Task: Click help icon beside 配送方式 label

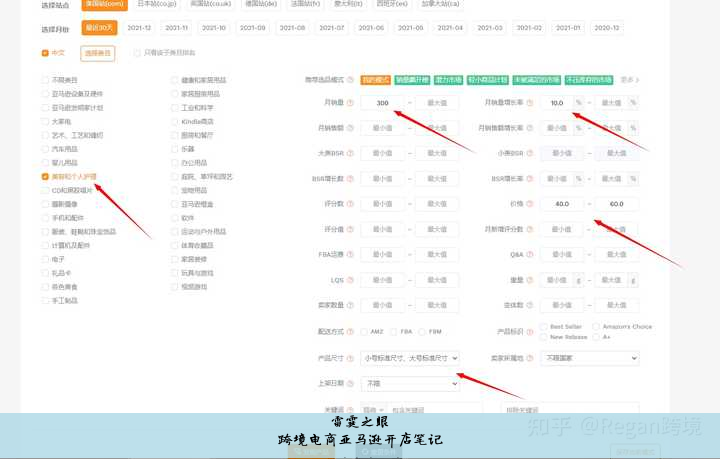Action: (350, 331)
